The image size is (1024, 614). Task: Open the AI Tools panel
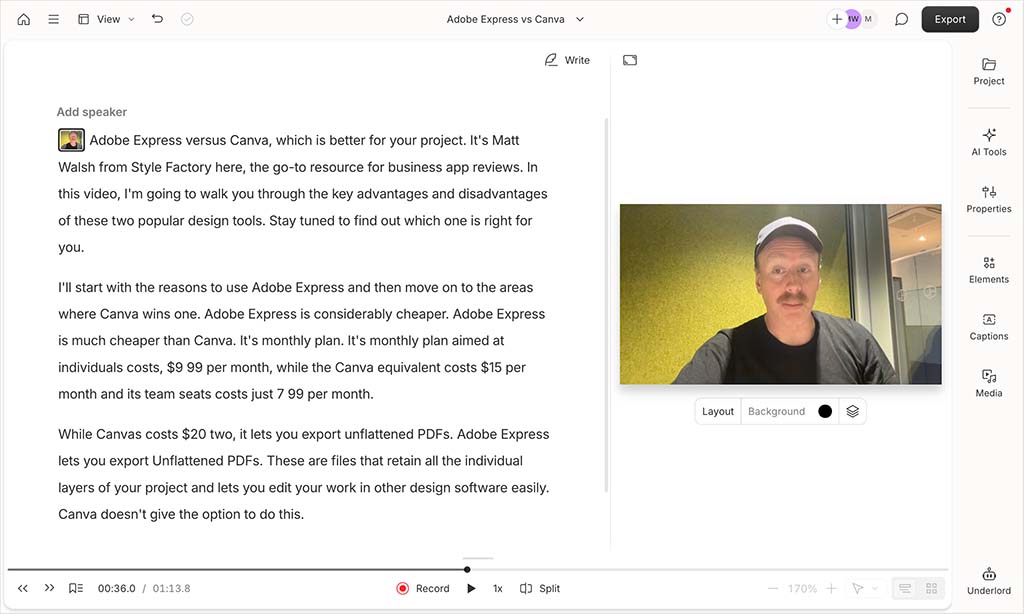988,143
